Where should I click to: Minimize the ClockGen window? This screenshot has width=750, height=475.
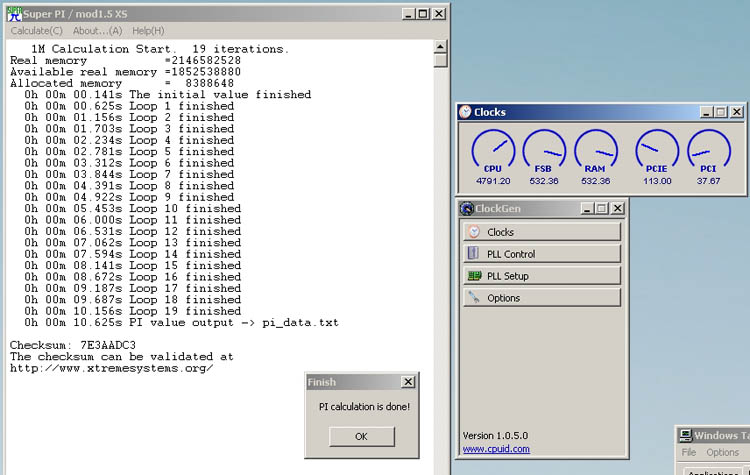[x=587, y=209]
